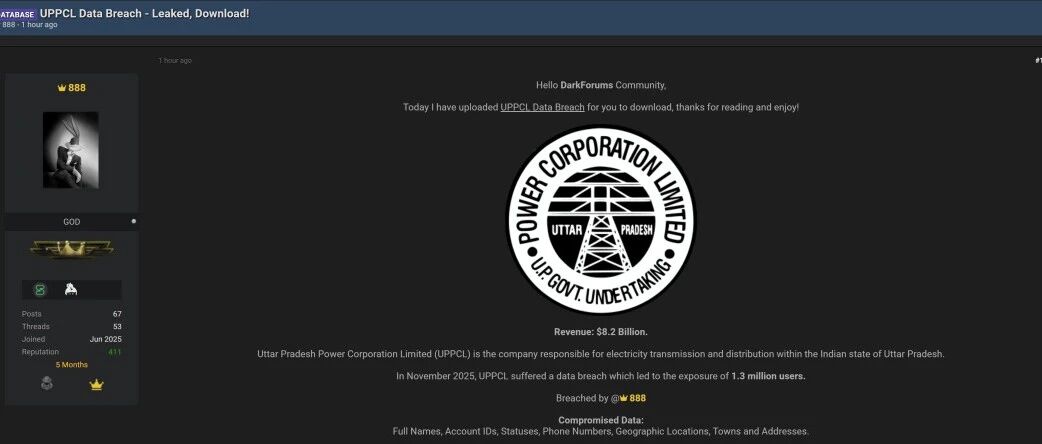This screenshot has height=444, width=1042.
Task: Select the Joined date Jun 2025
Action: point(106,339)
